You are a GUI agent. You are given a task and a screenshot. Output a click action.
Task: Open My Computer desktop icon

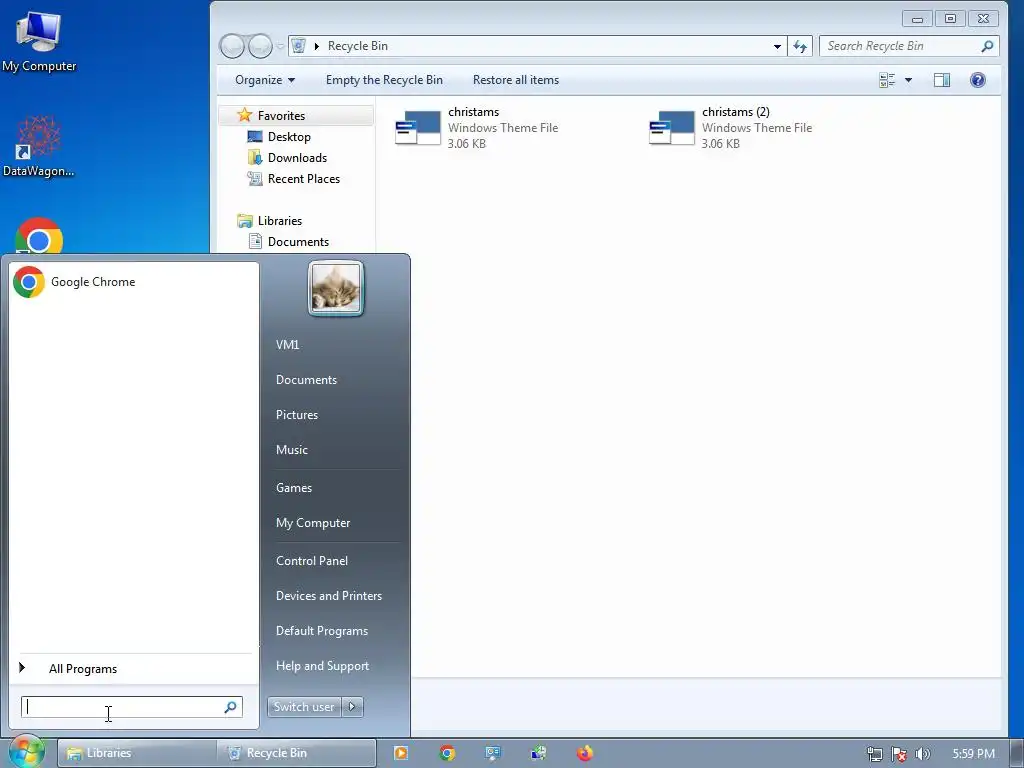[x=39, y=41]
